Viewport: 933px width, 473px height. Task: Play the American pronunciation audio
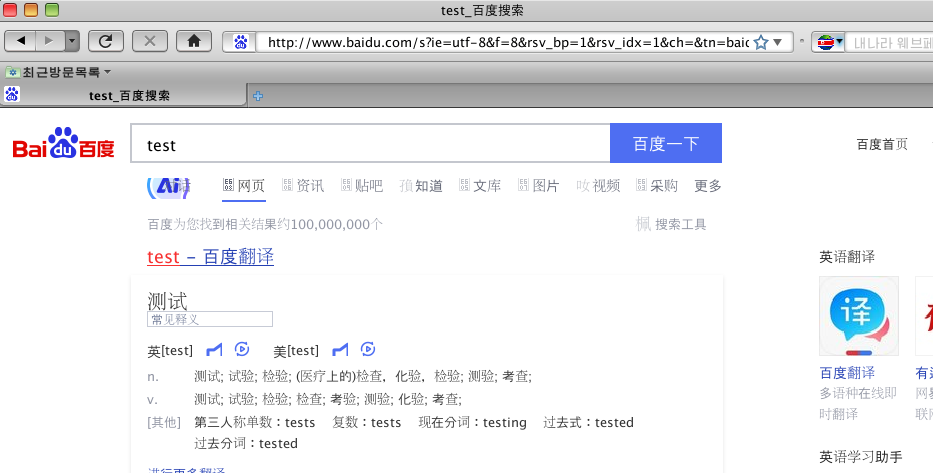368,349
